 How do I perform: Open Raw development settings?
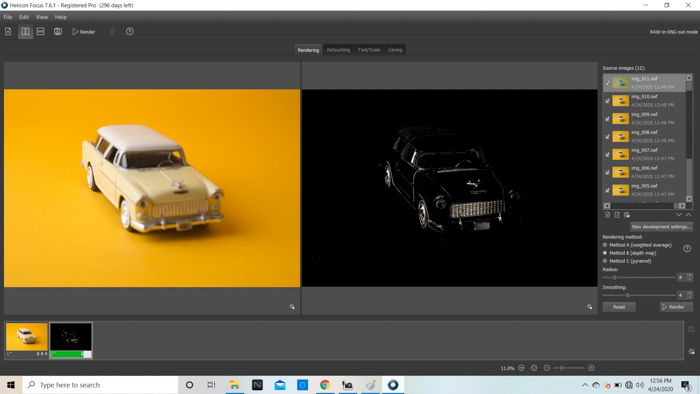click(x=661, y=227)
